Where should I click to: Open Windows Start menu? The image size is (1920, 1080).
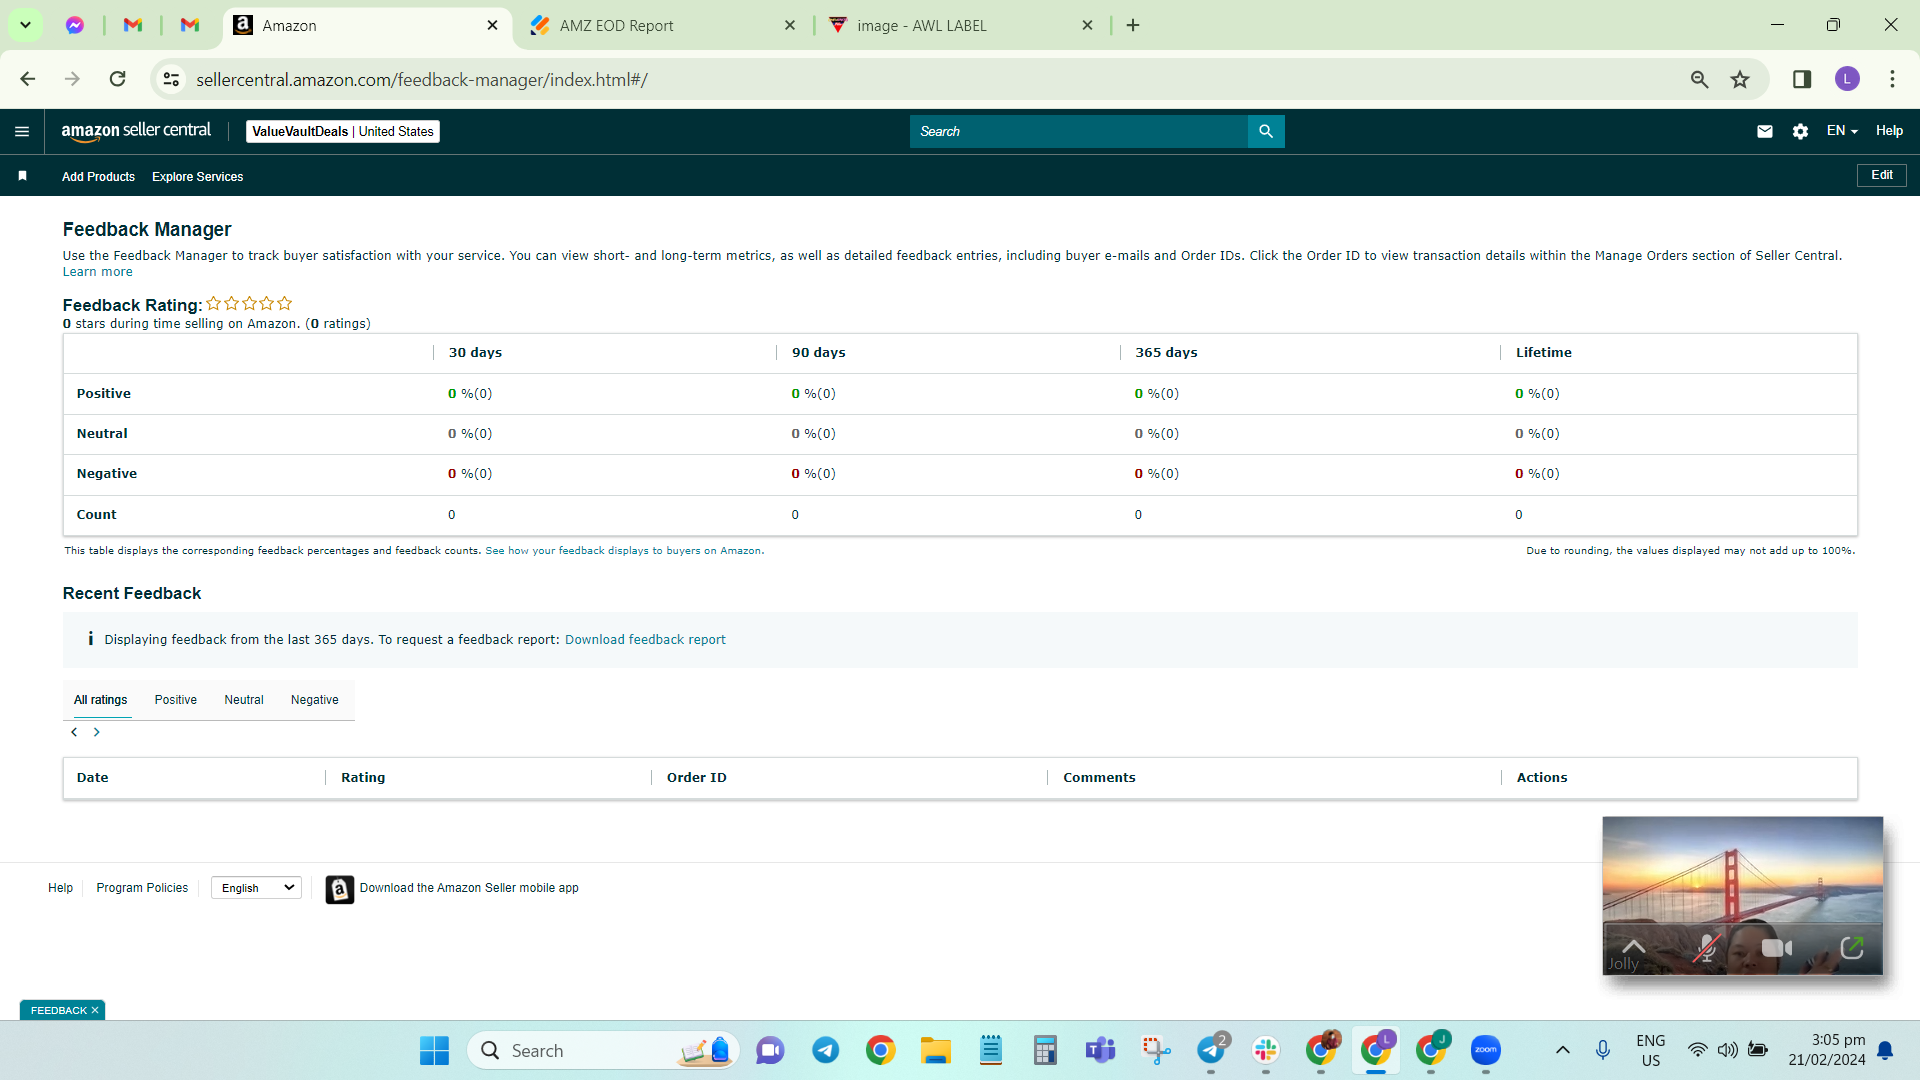tap(434, 1051)
